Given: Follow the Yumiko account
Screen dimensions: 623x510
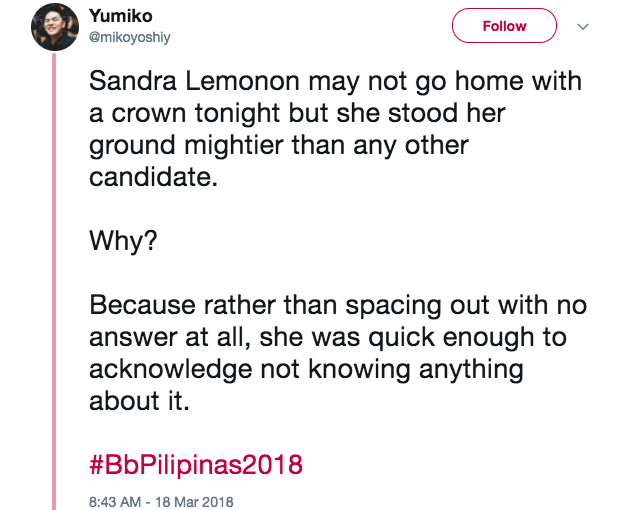Looking at the screenshot, I should (x=504, y=26).
